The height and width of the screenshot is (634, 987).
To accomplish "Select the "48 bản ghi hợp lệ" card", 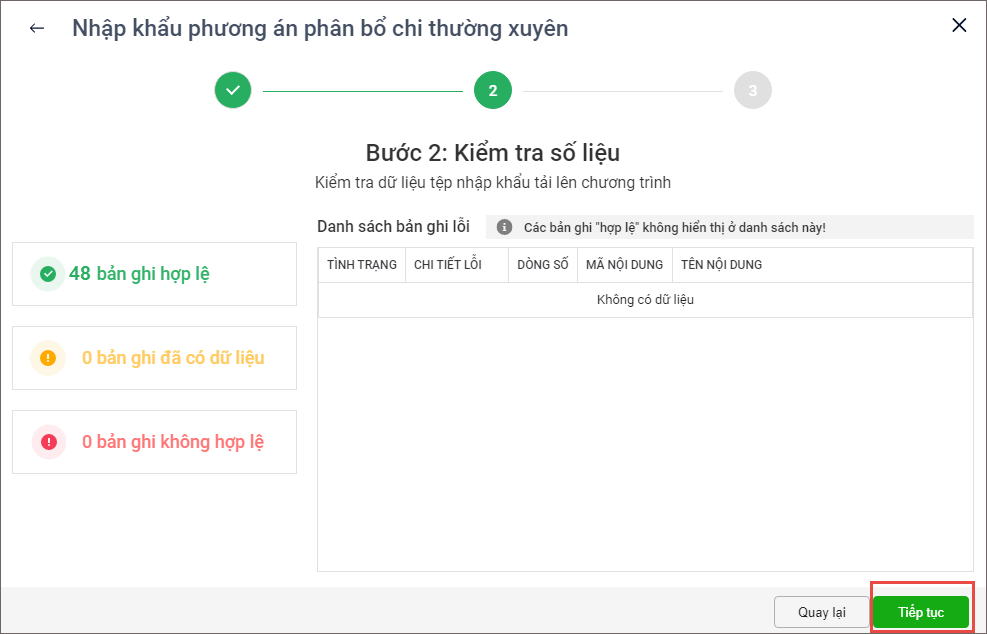I will click(154, 273).
